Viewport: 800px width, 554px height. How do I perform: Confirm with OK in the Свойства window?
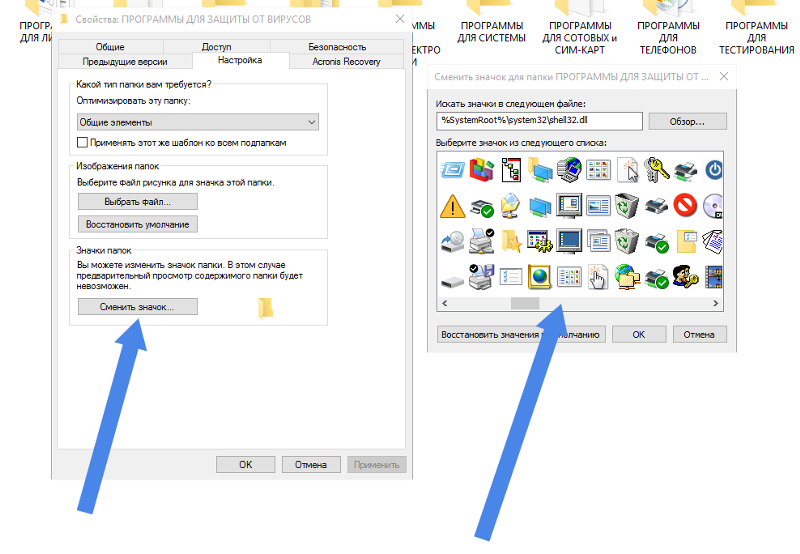point(245,465)
